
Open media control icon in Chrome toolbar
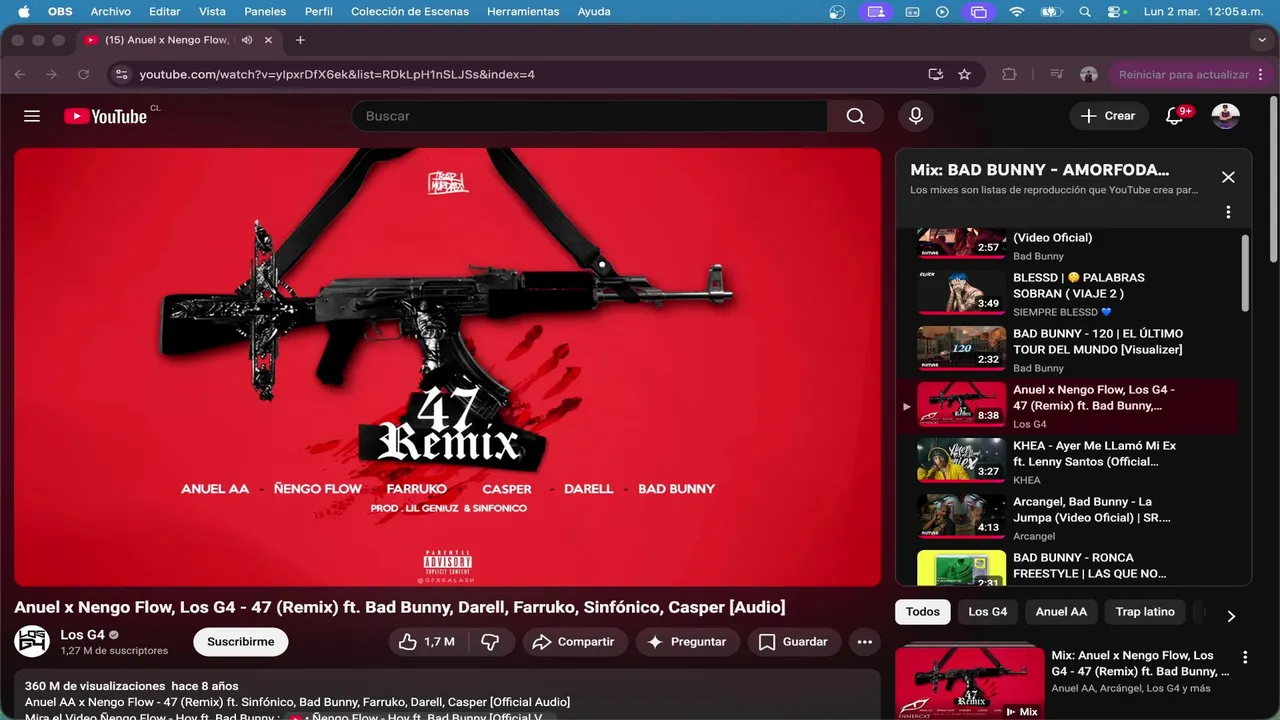1057,74
